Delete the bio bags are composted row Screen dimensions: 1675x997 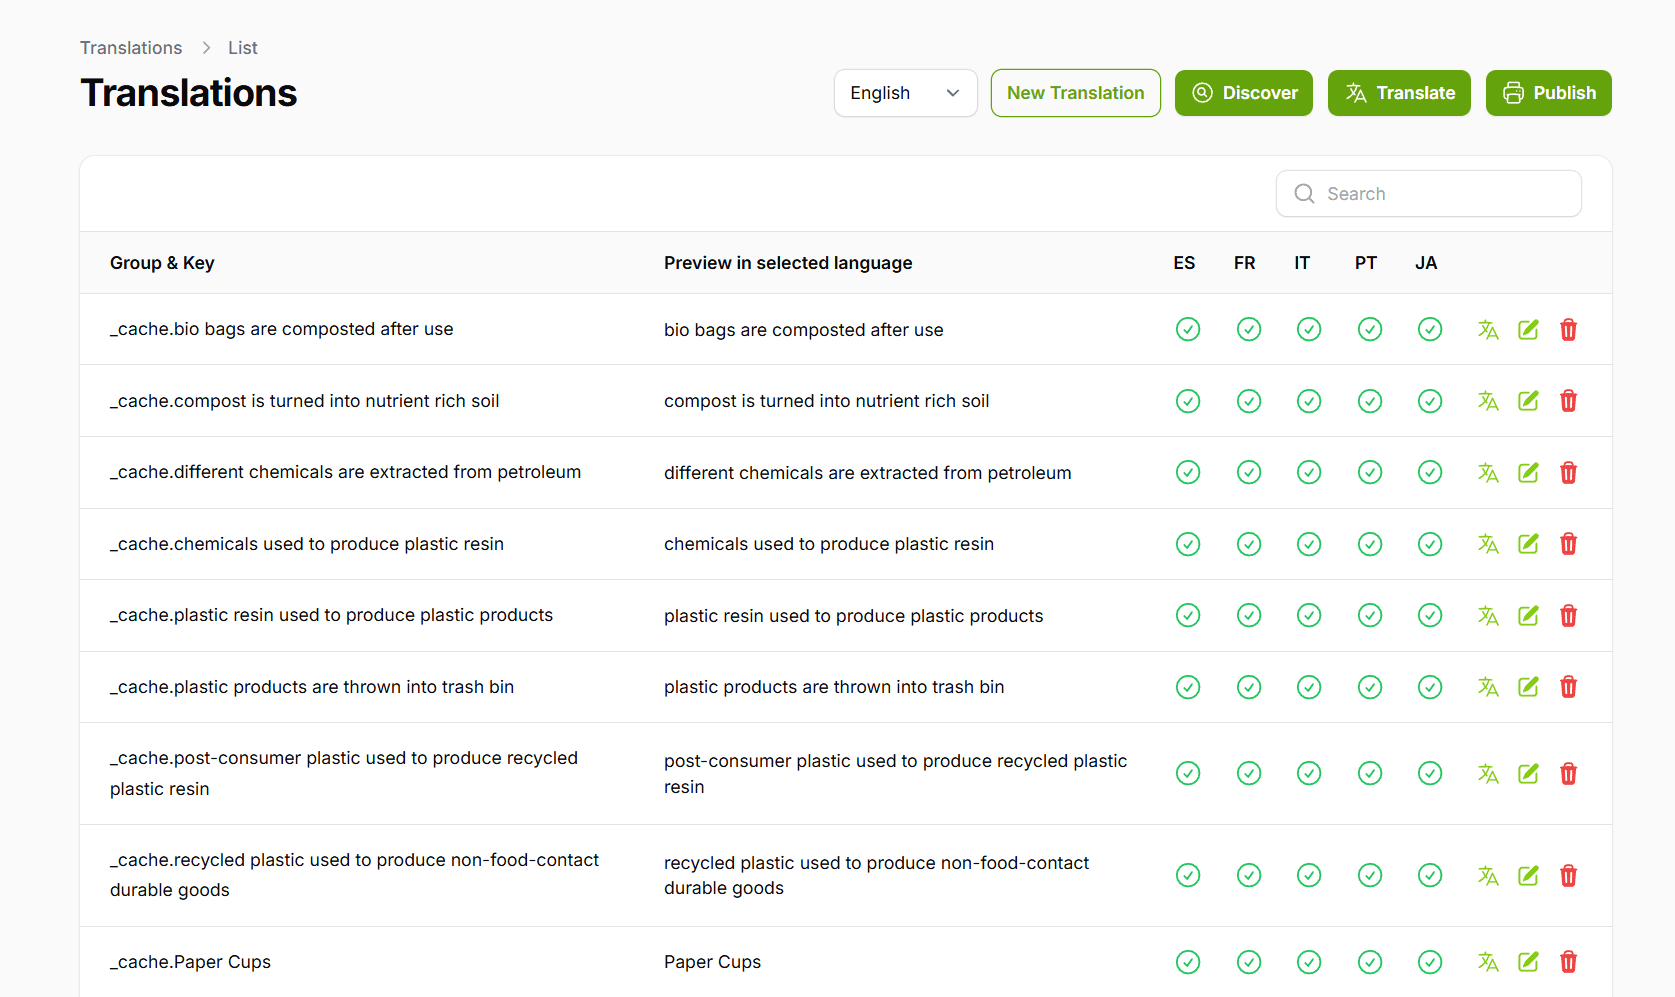coord(1568,329)
